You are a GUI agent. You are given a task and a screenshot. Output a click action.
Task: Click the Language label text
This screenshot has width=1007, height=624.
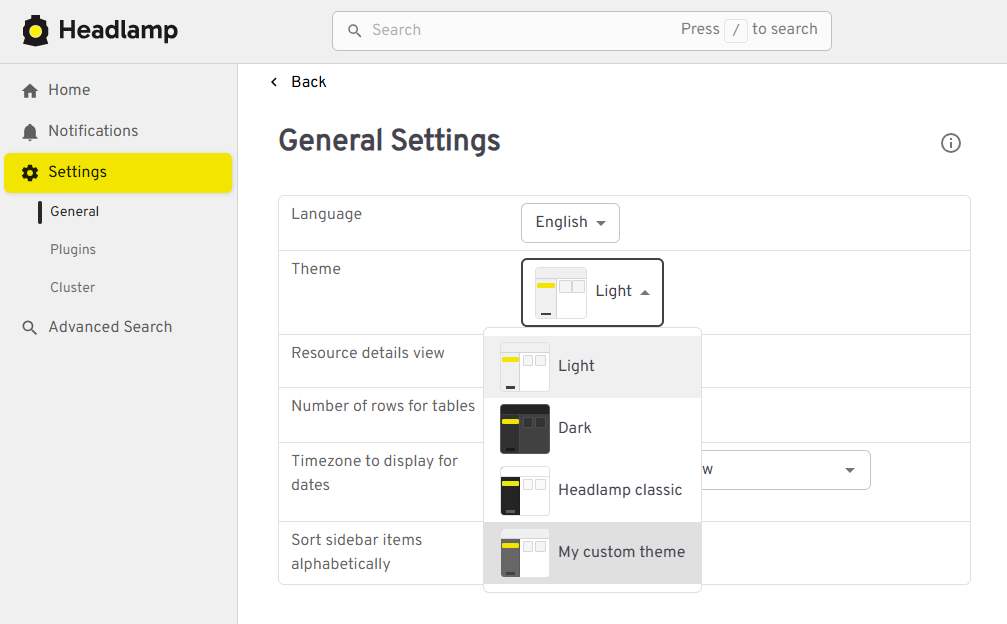tap(326, 214)
